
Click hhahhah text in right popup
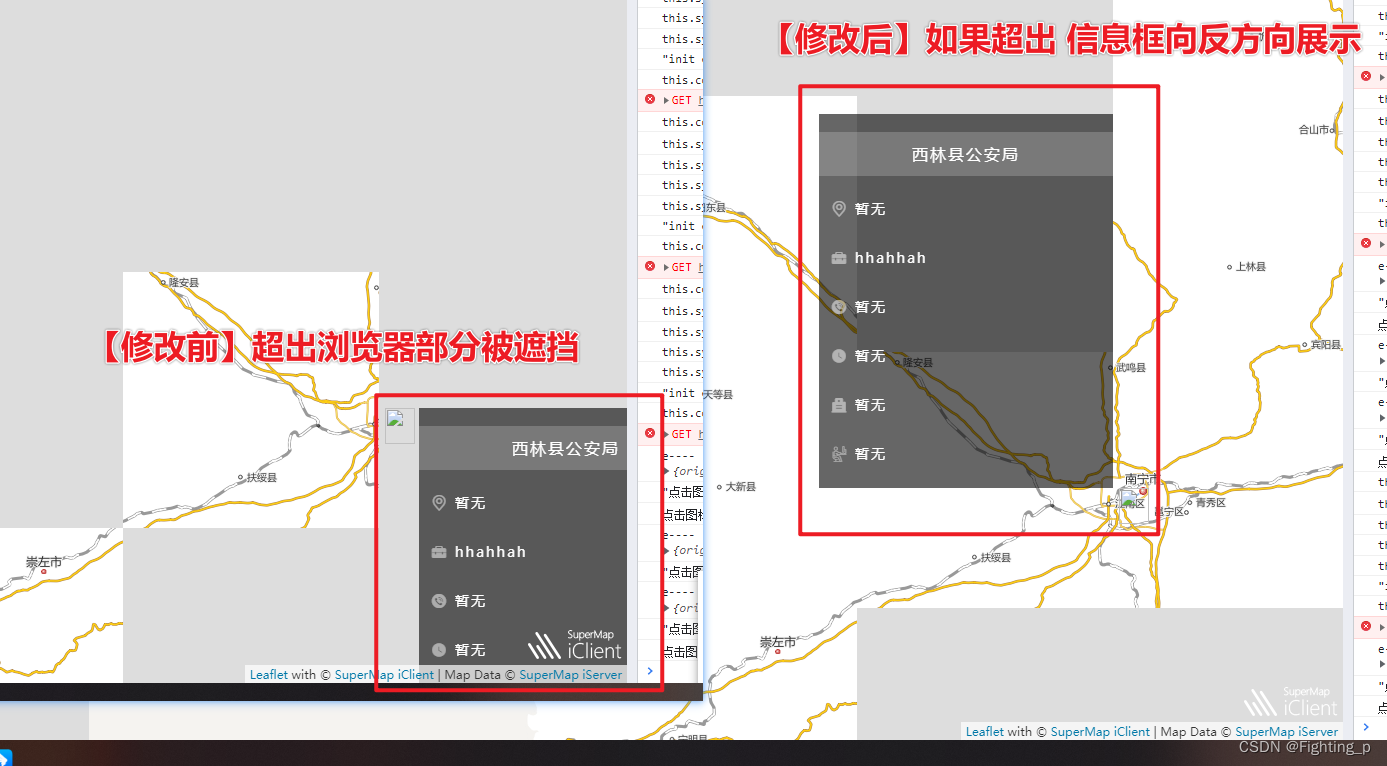pos(890,258)
